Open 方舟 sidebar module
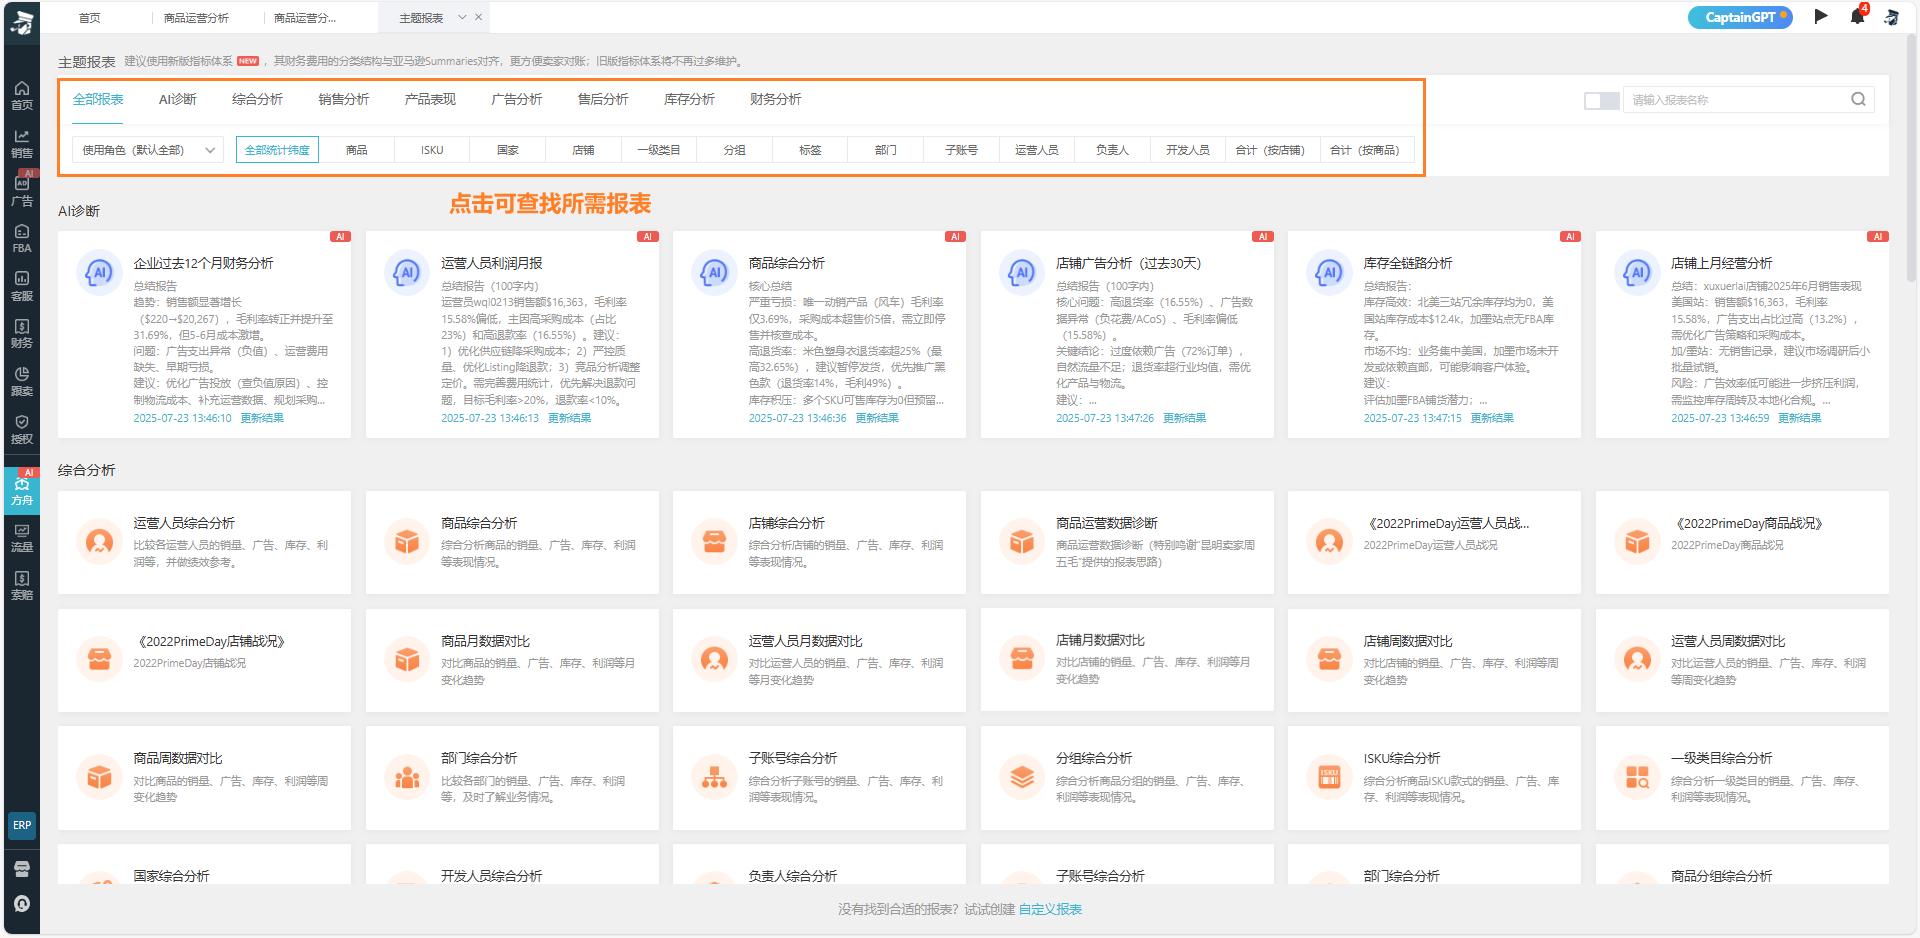The width and height of the screenshot is (1920, 938). (22, 490)
